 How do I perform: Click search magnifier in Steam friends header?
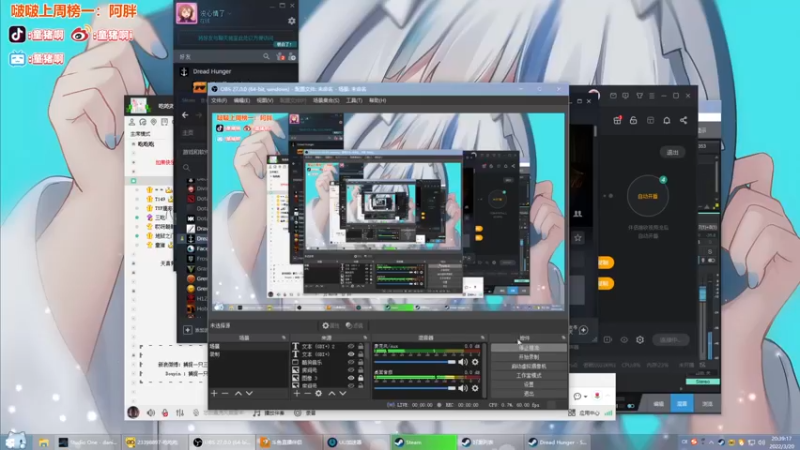point(266,57)
